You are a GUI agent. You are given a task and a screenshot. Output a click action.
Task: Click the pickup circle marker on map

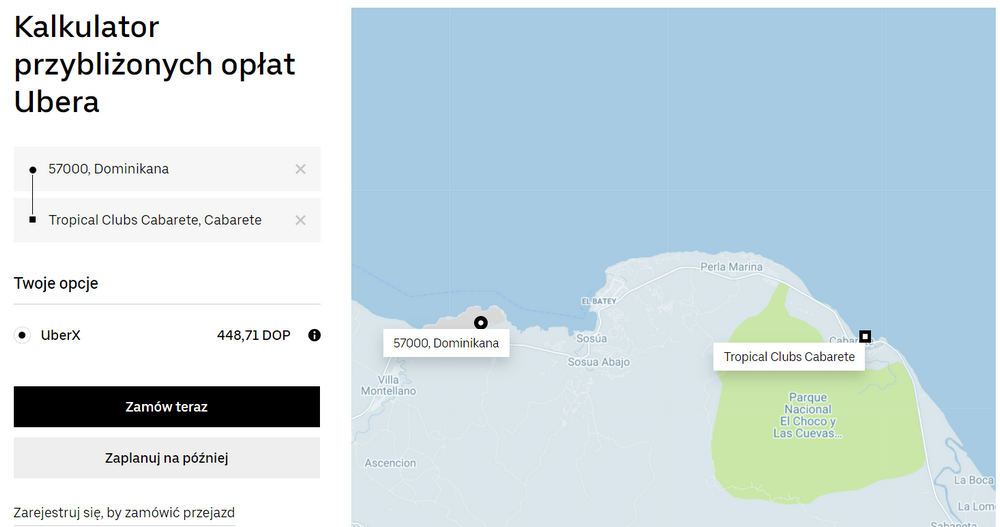point(480,322)
